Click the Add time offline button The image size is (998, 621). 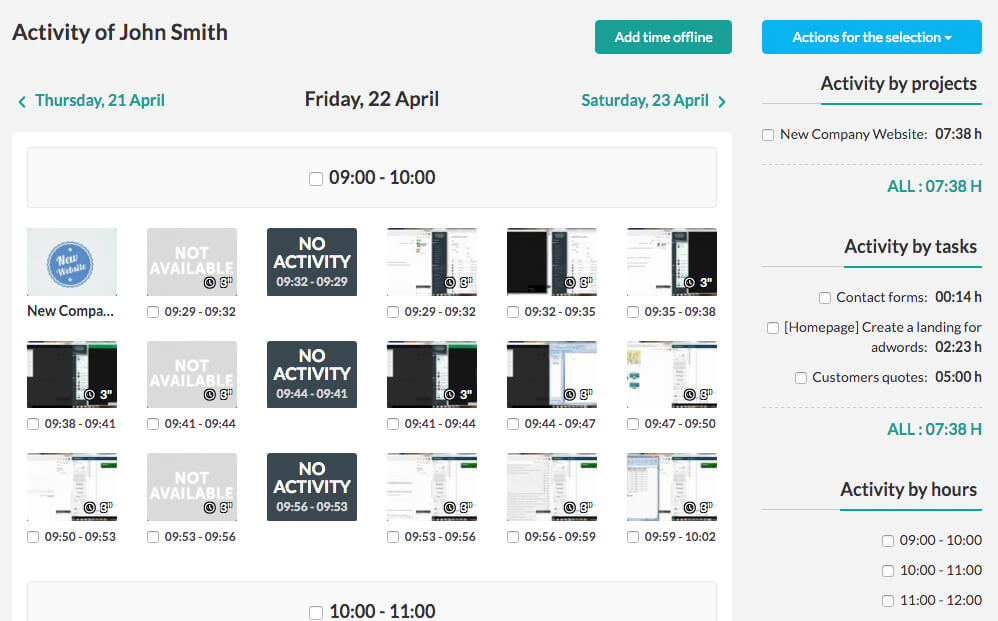(663, 37)
